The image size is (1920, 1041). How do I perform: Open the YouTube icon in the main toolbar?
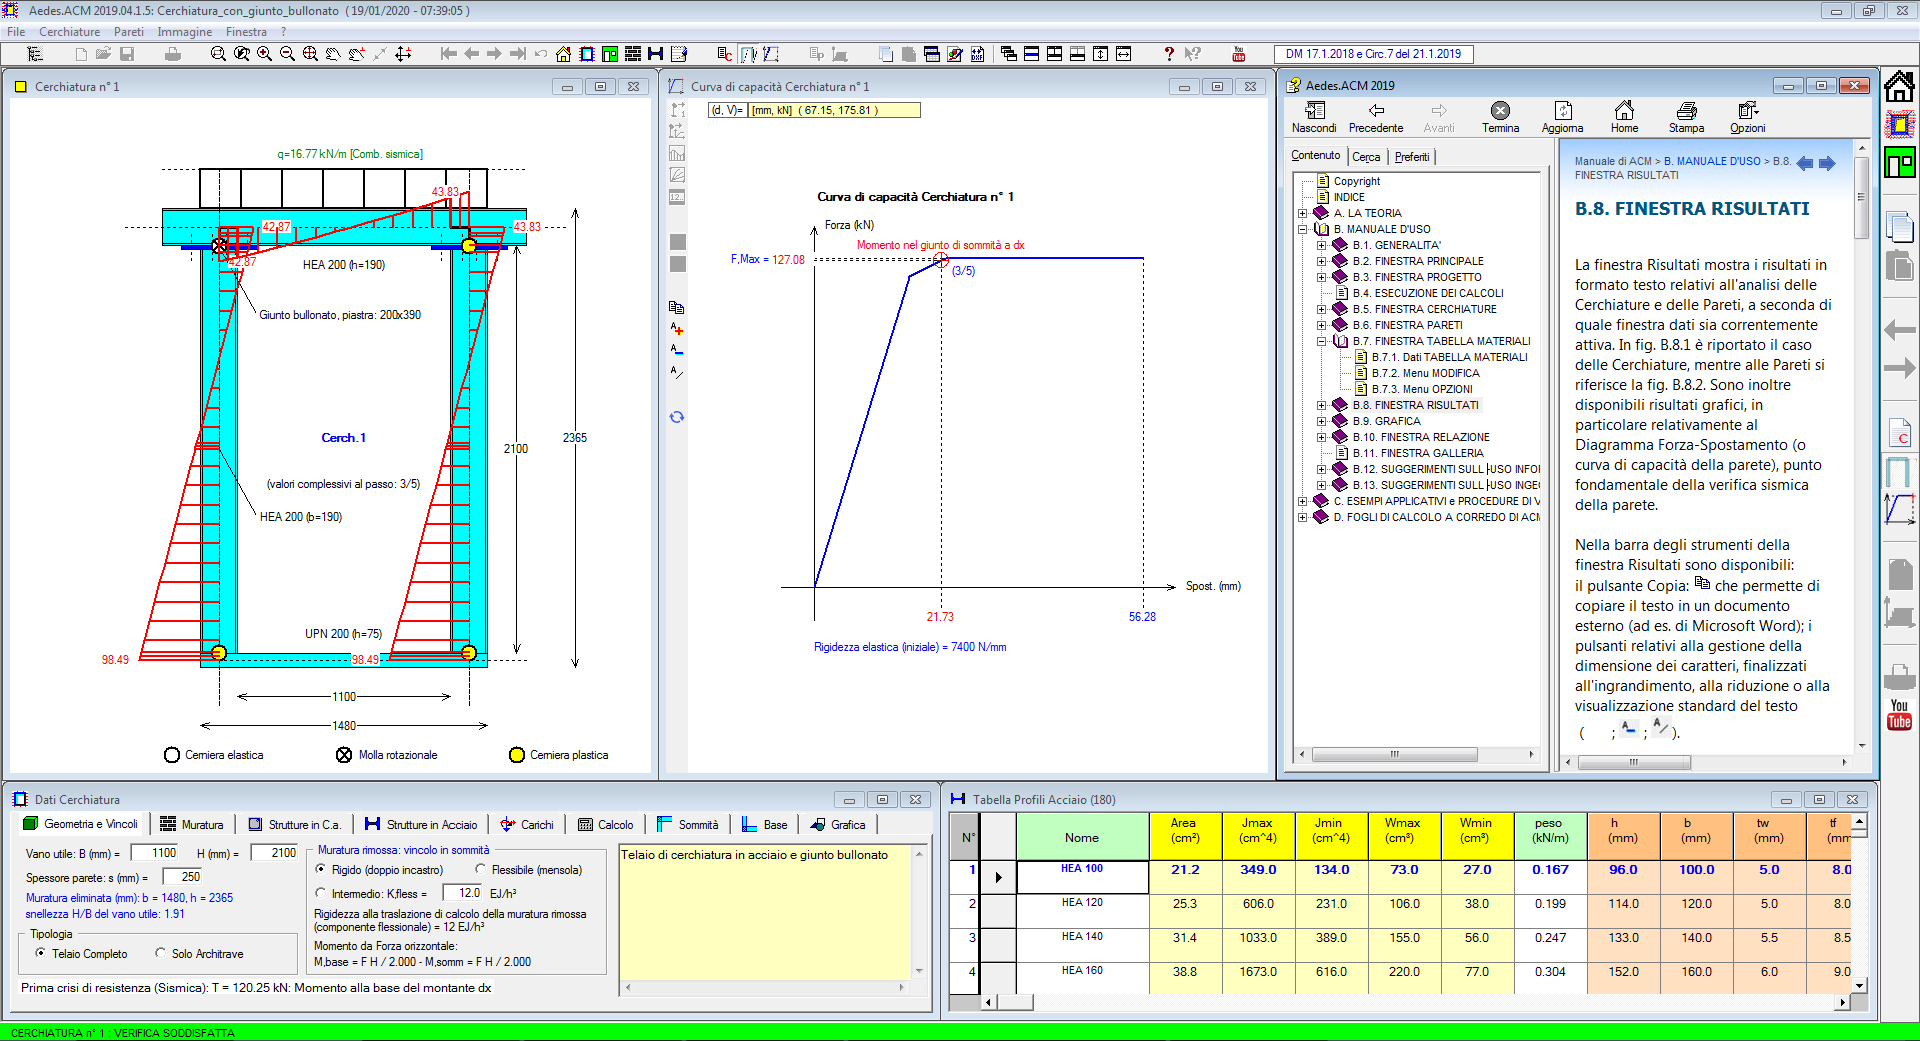[1238, 54]
